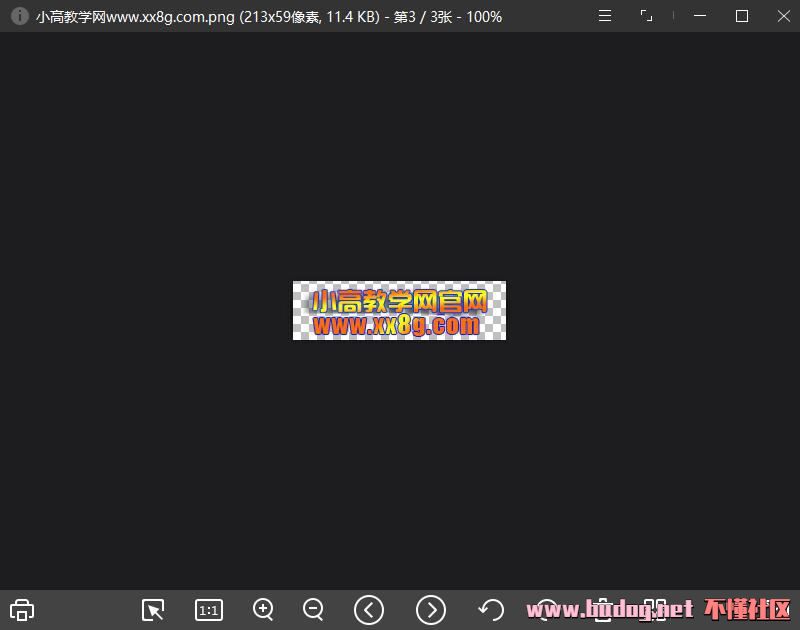800x630 pixels.
Task: Open the hamburger menu in the title bar
Action: click(605, 16)
